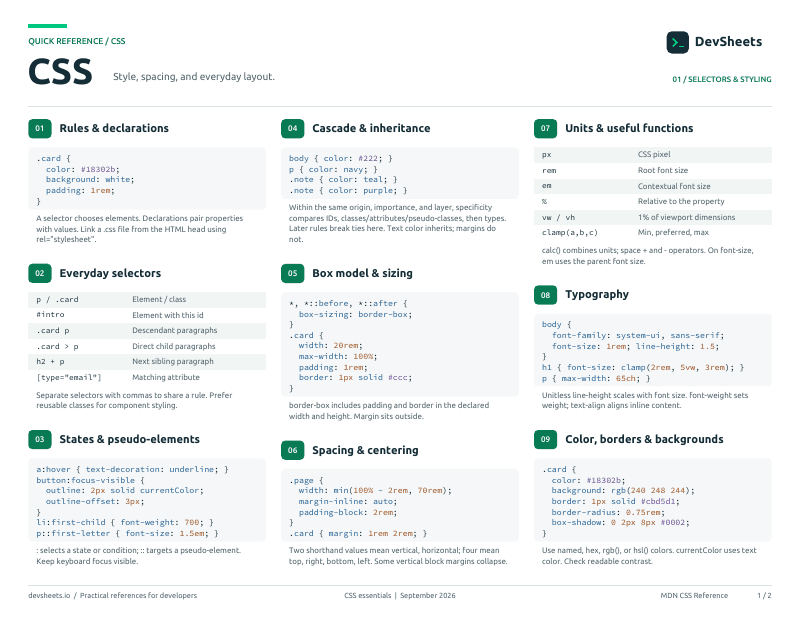Click the 09 section number badge
This screenshot has width=800, height=619.
click(545, 439)
